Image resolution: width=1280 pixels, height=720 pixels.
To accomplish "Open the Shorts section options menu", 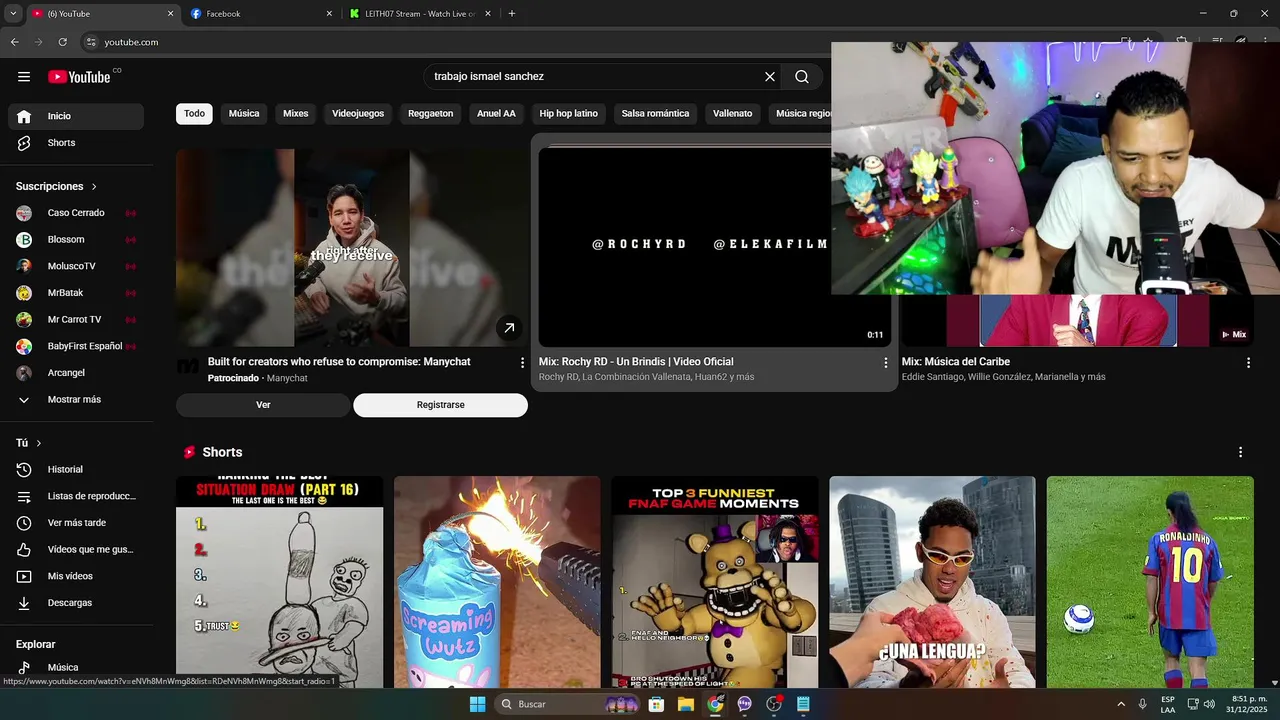I will [1240, 452].
